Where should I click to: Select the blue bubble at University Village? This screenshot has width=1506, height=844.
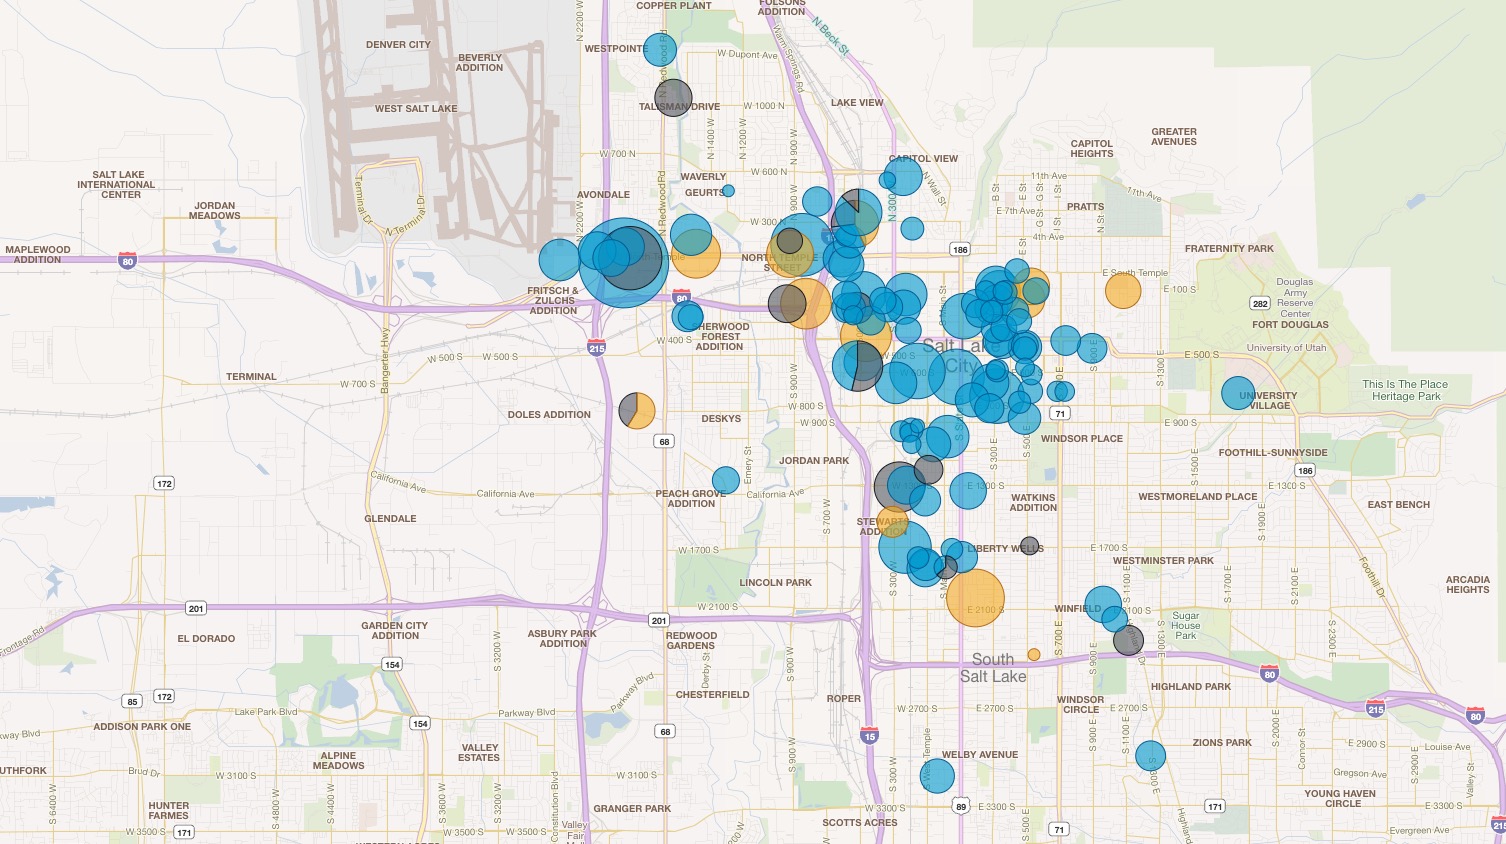click(x=1240, y=394)
